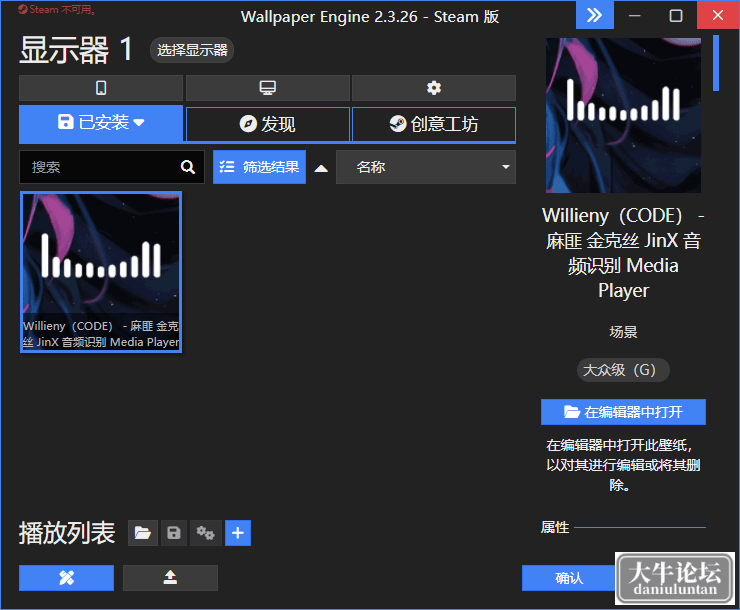Switch to the 已安装 tab

(101, 123)
